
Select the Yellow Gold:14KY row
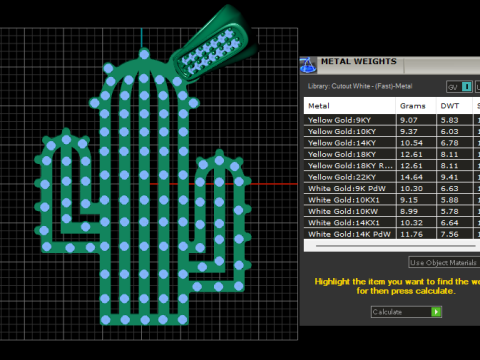[x=392, y=143]
